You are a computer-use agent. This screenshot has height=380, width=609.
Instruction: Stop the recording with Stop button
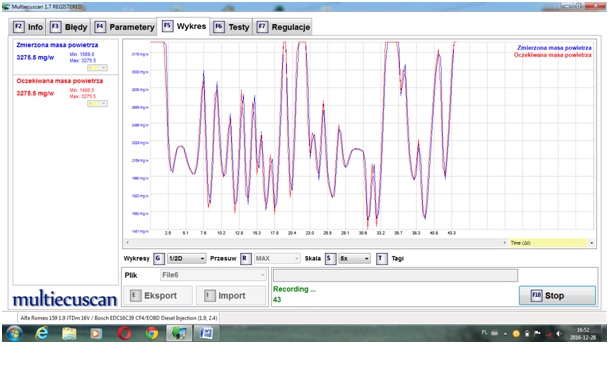[557, 296]
